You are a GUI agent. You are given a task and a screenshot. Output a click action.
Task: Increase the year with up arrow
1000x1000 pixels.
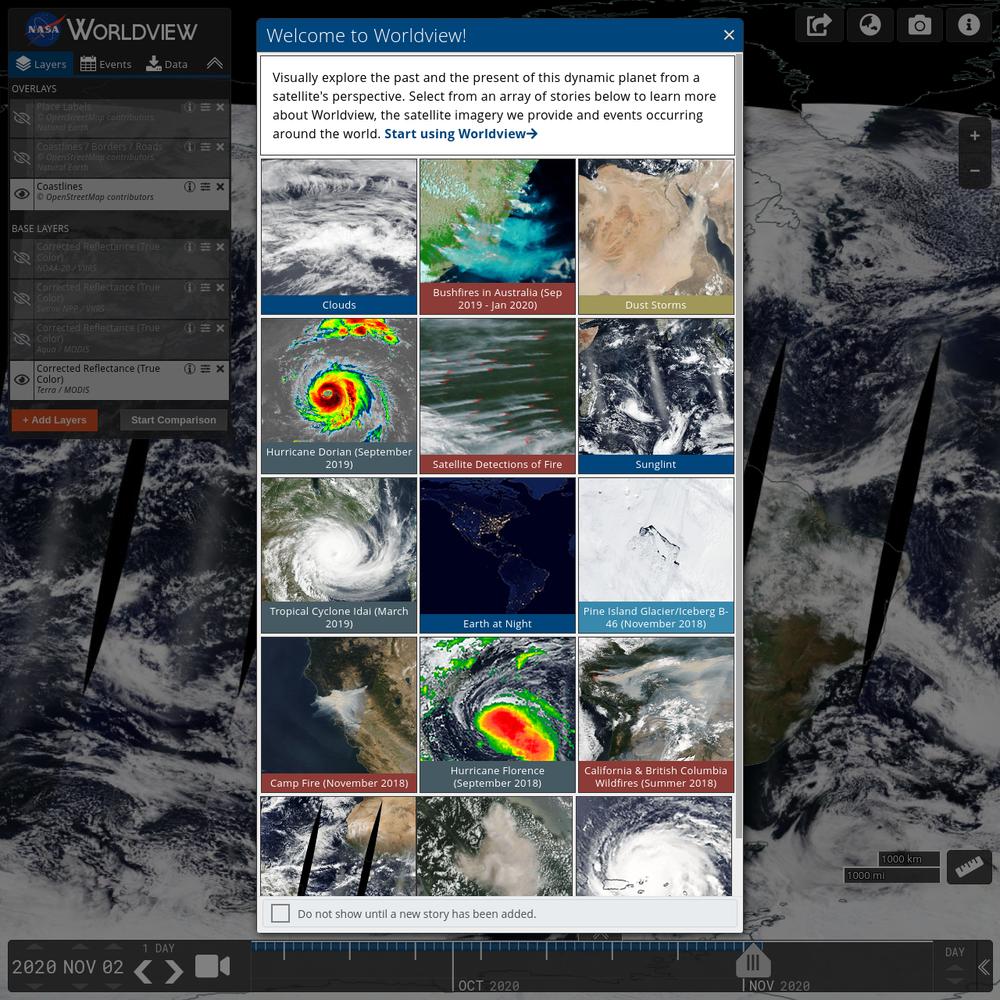pos(35,946)
